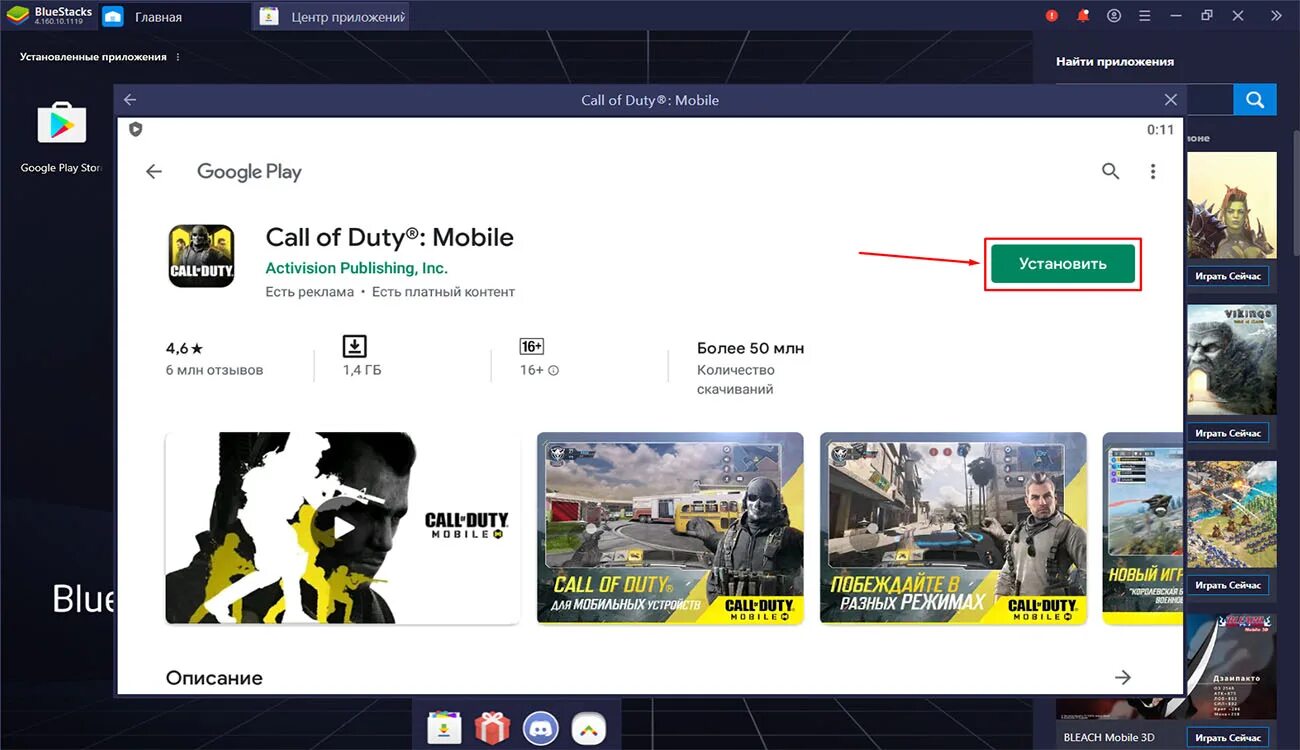Open the notifications bell

pos(1083,16)
